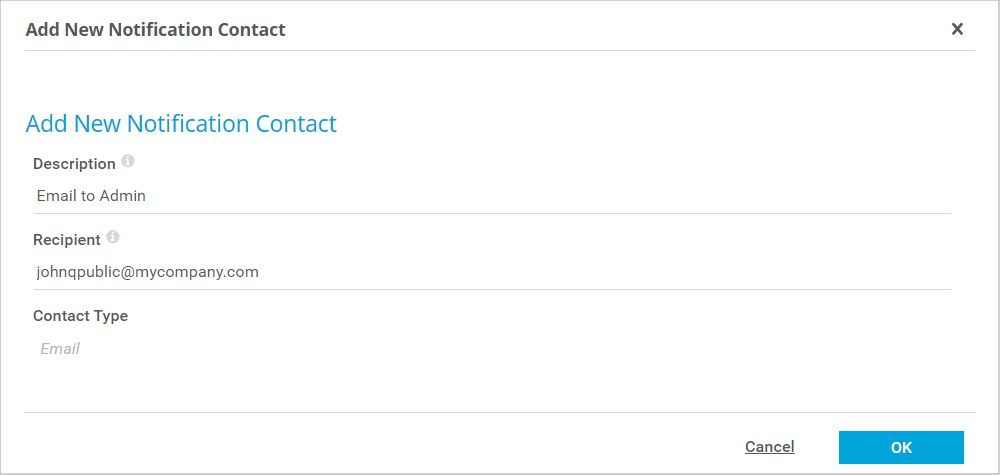Click the info icon beside Description
This screenshot has width=1000, height=475.
point(128,161)
